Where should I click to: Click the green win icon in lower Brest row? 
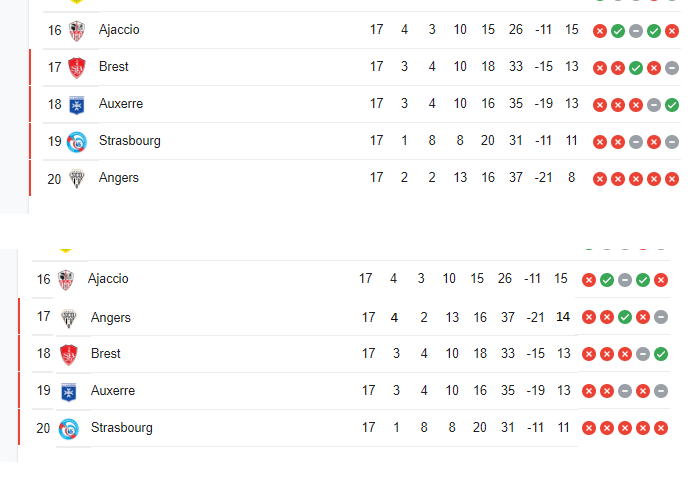click(661, 354)
